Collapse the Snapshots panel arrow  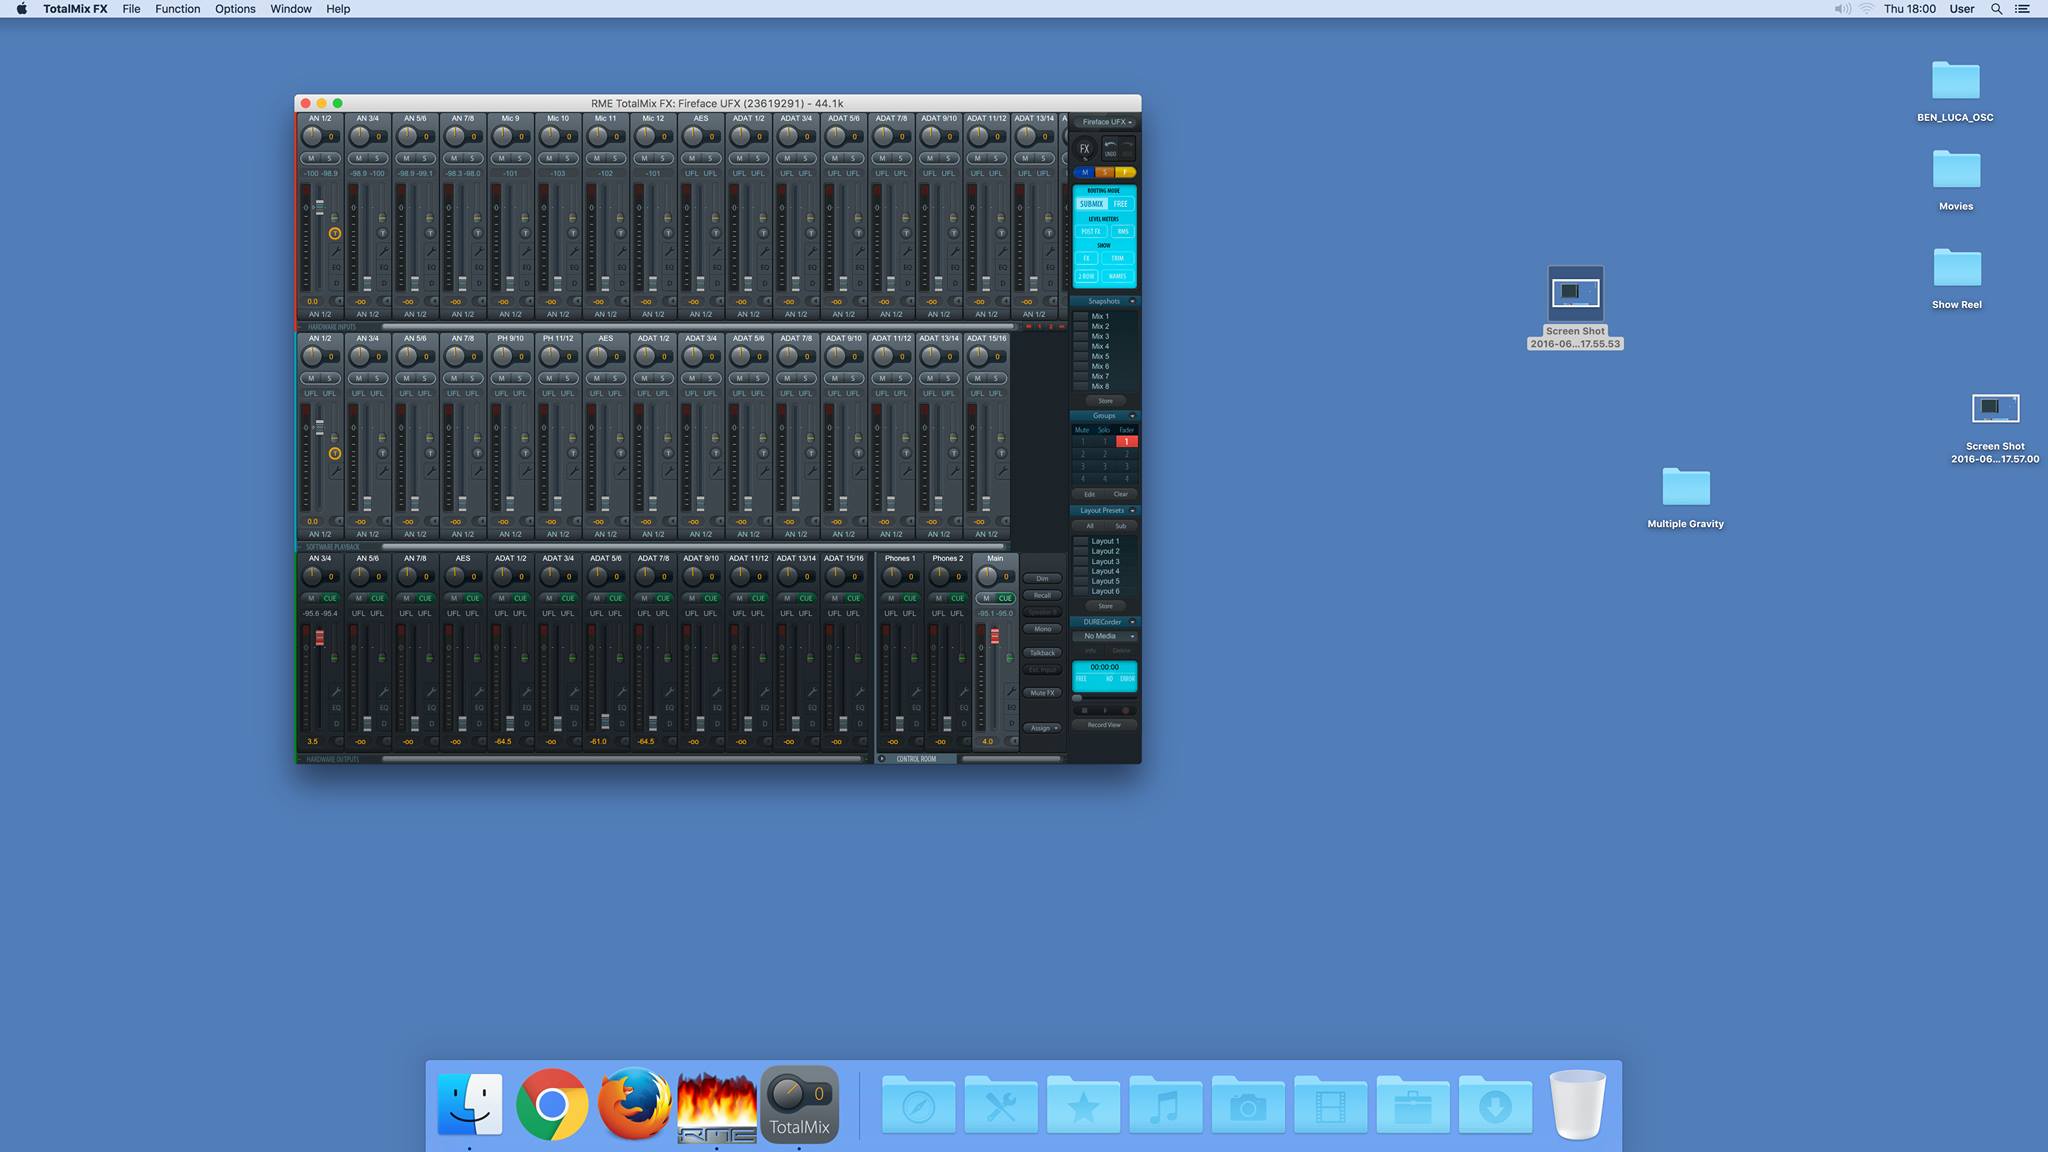[1132, 301]
